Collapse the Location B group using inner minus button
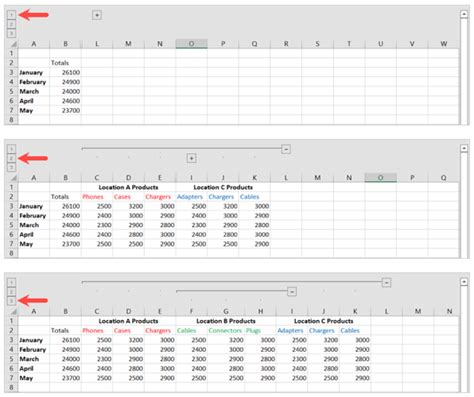This screenshot has height=397, width=474. point(292,292)
